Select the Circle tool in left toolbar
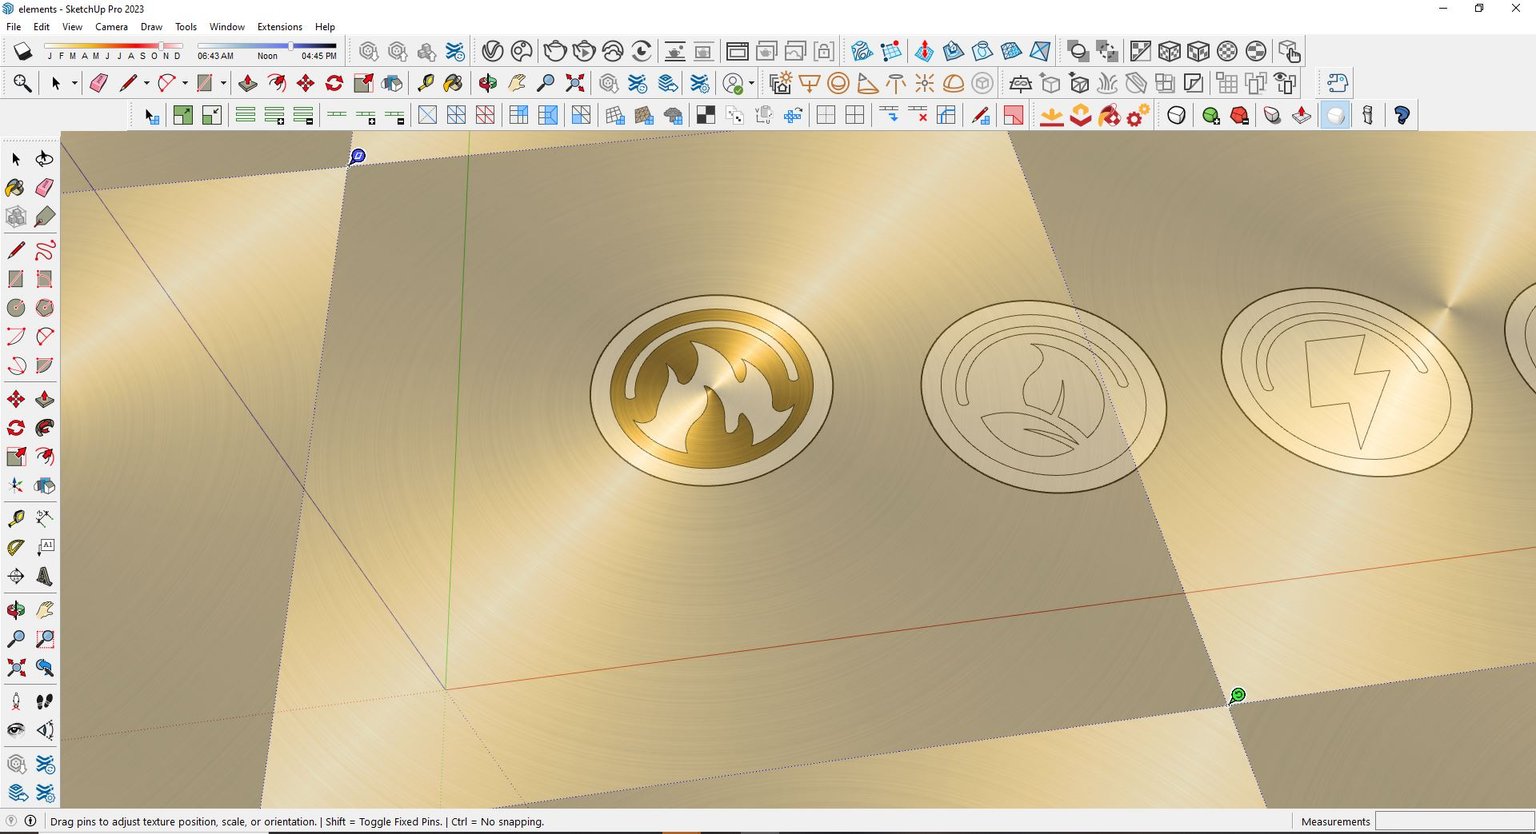Image resolution: width=1536 pixels, height=834 pixels. pyautogui.click(x=15, y=308)
